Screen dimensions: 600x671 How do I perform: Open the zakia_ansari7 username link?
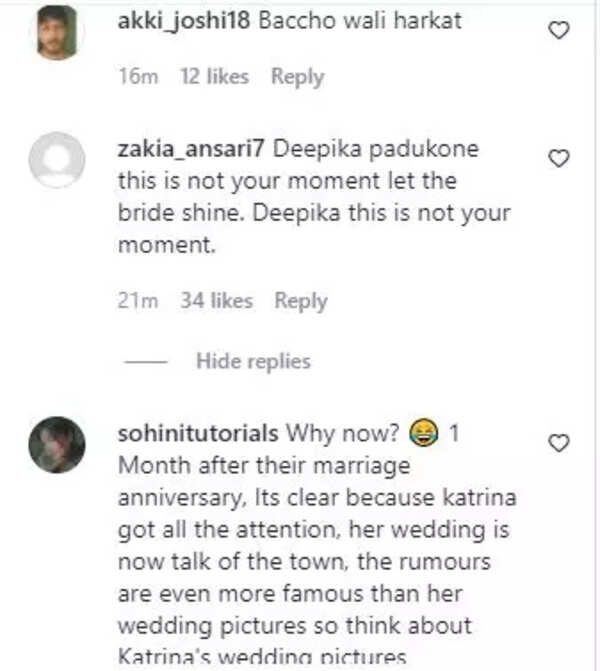(191, 150)
